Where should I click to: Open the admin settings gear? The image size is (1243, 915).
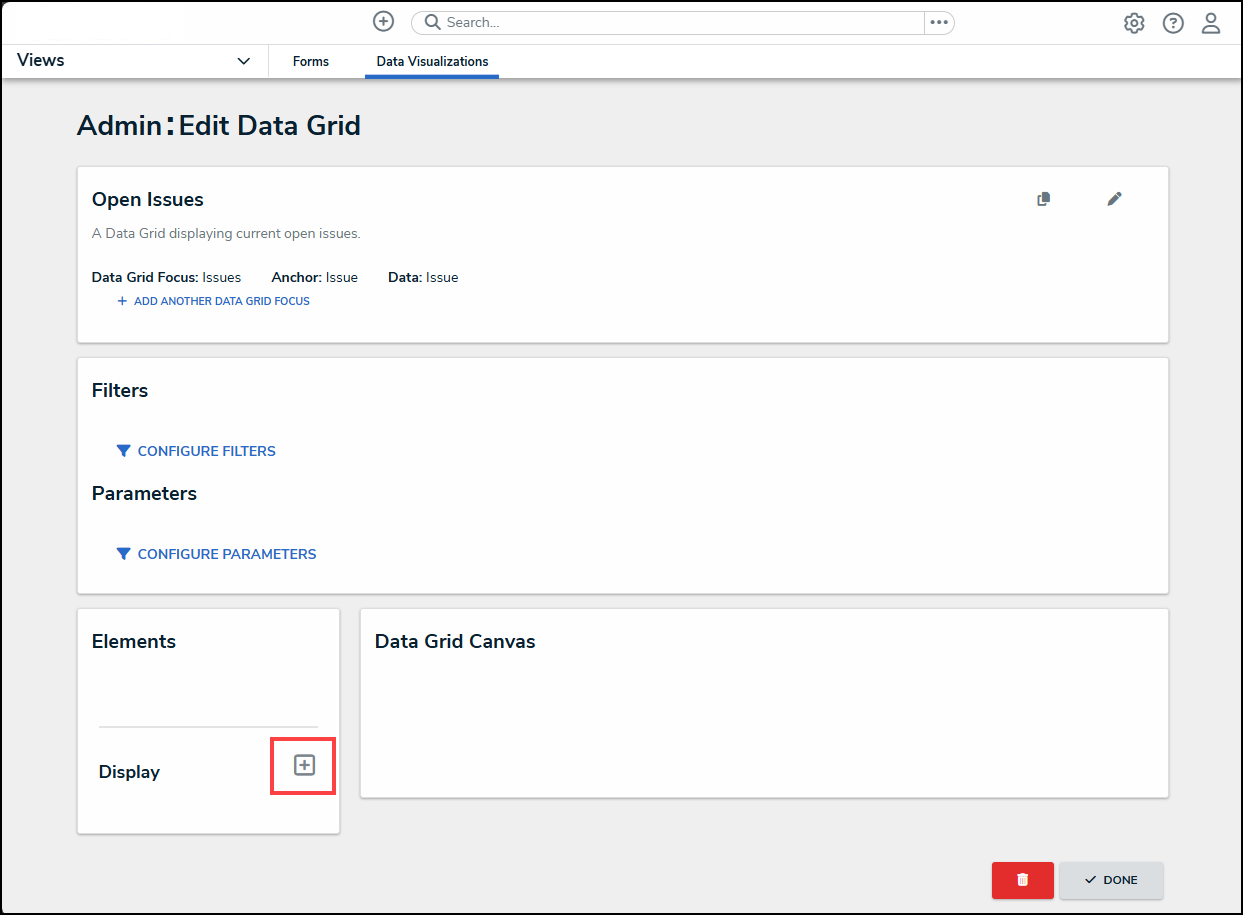(x=1134, y=23)
